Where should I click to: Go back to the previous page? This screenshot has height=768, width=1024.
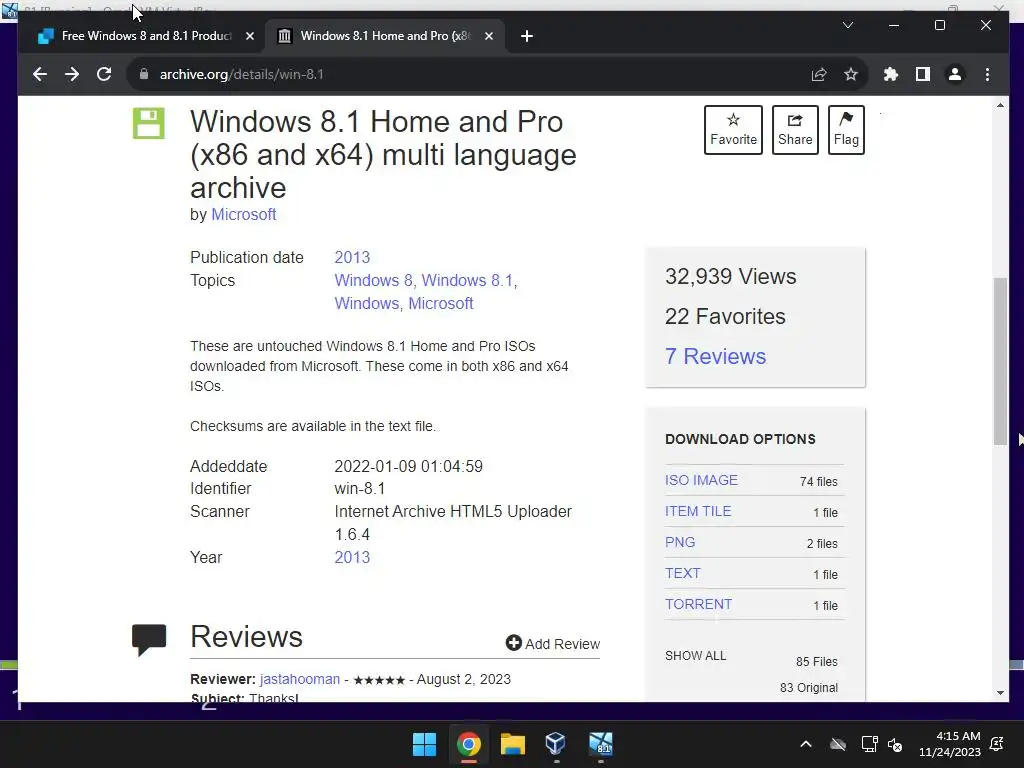40,74
